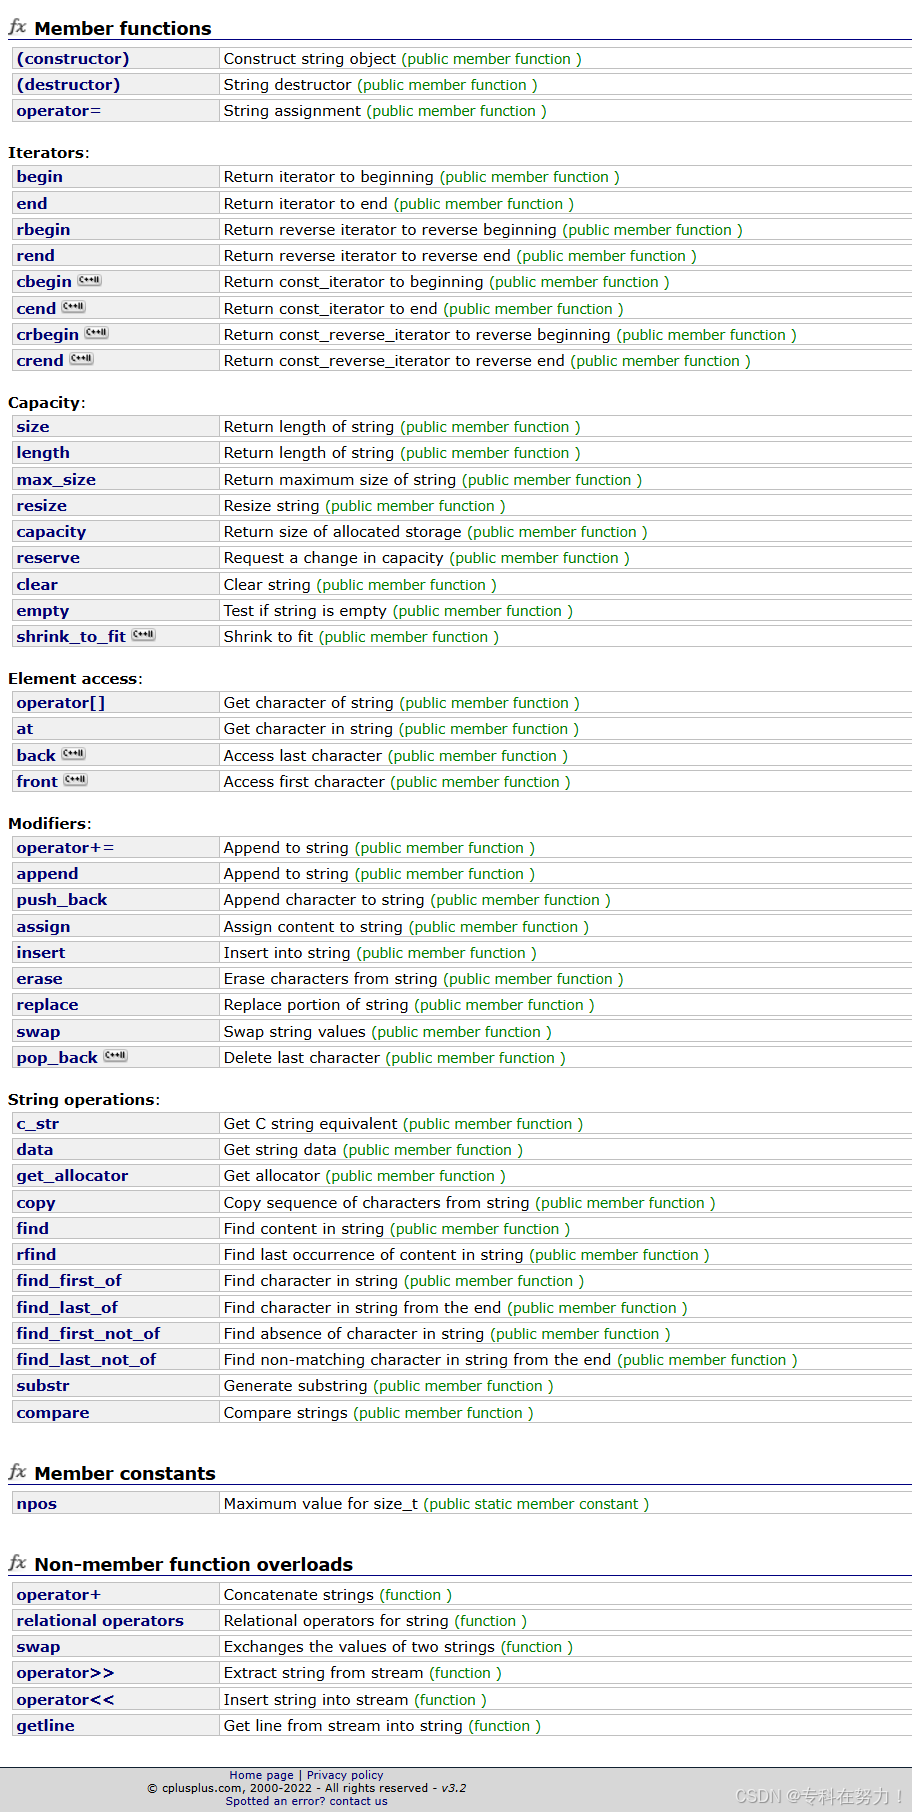Open the copy link
The width and height of the screenshot is (912, 1812).
coord(36,1203)
